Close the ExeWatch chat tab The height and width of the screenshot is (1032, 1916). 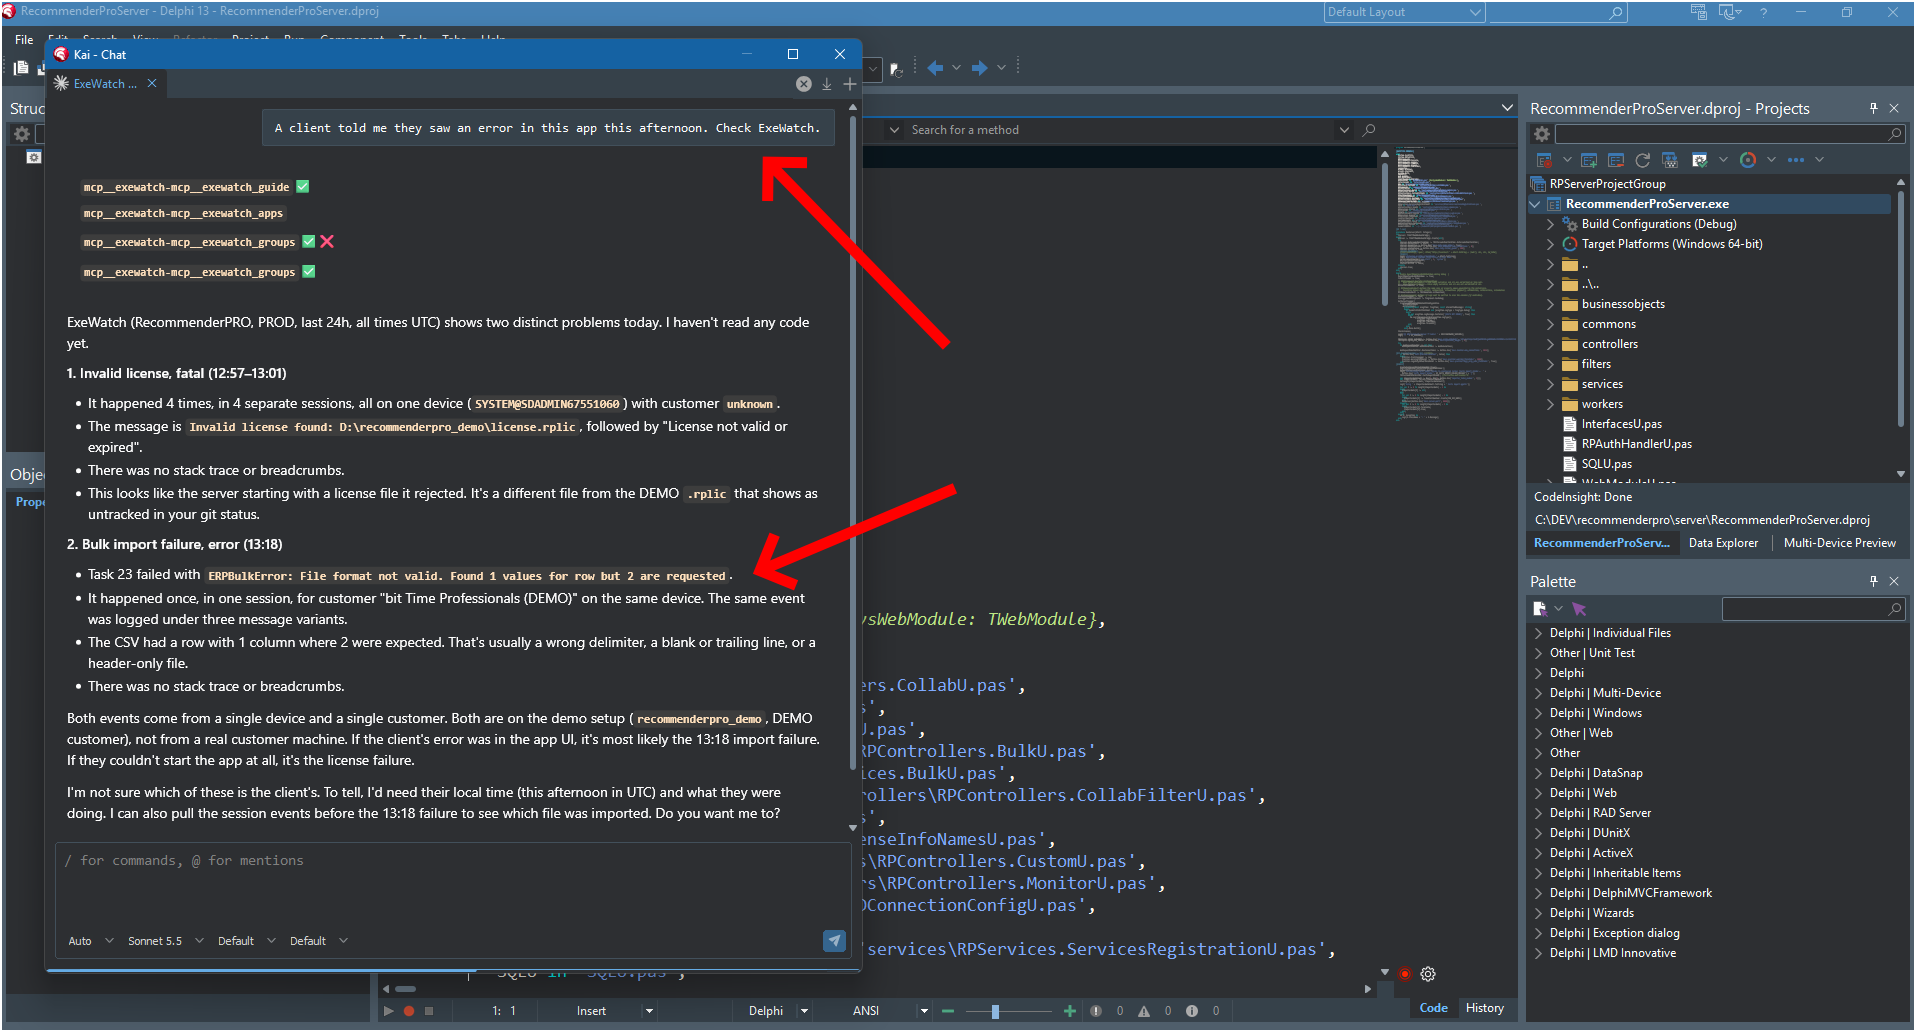(152, 83)
